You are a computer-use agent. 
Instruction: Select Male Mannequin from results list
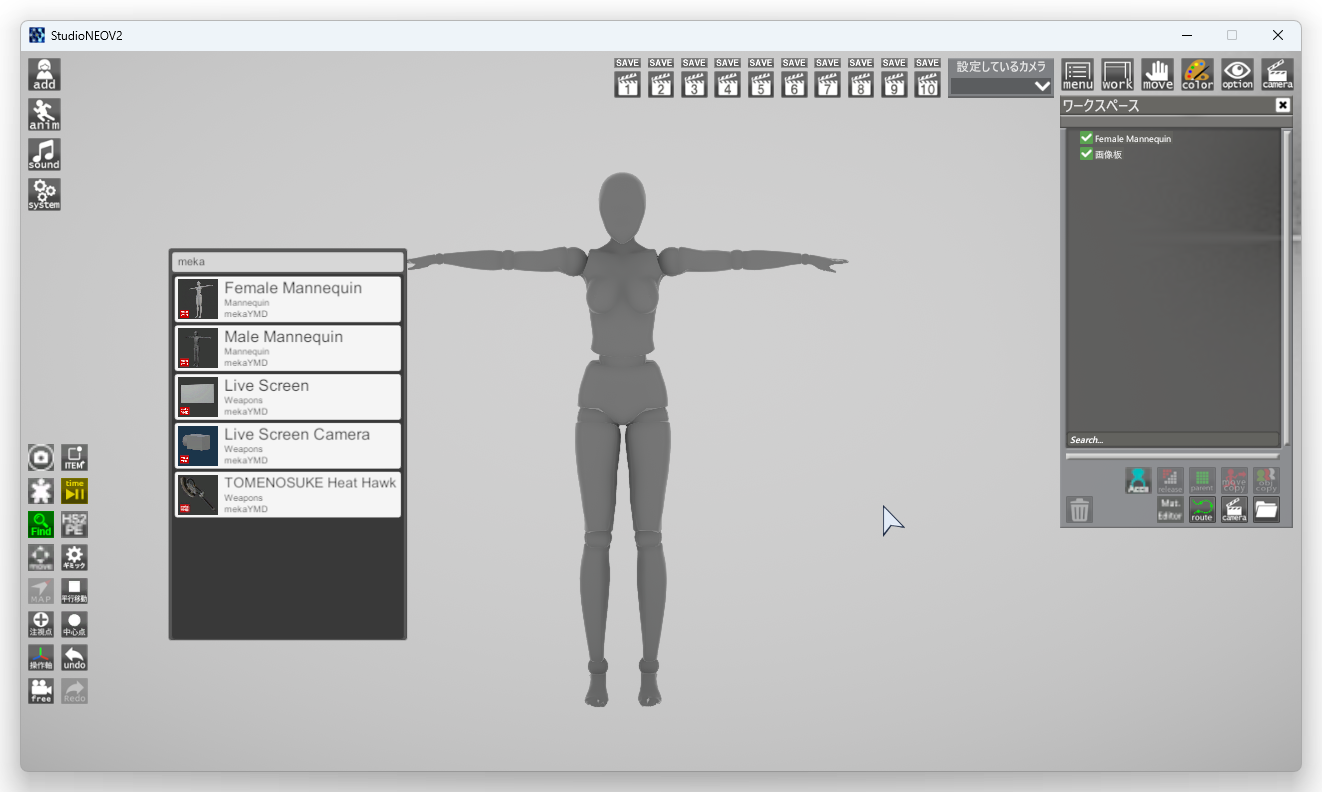(x=288, y=348)
